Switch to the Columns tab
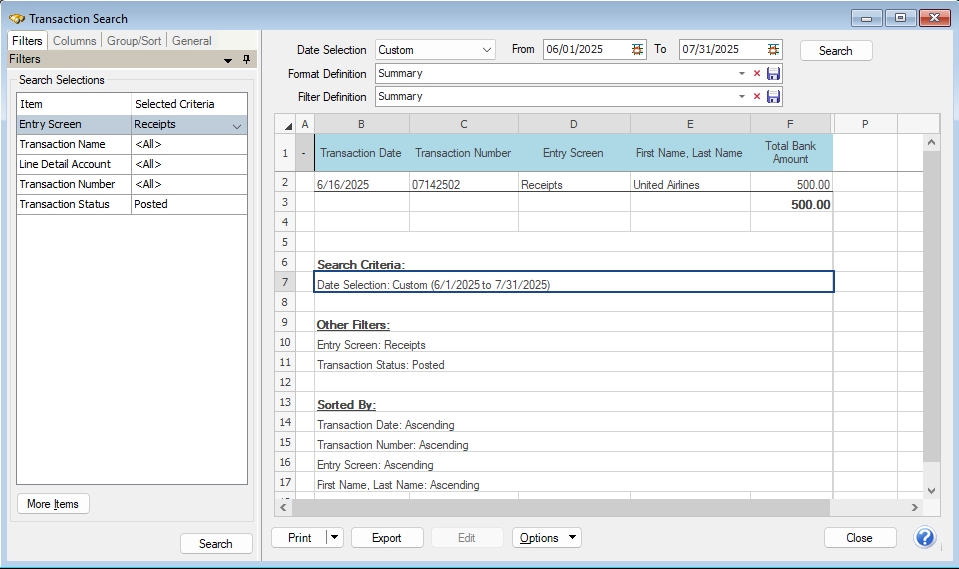The image size is (959, 569). (x=74, y=41)
